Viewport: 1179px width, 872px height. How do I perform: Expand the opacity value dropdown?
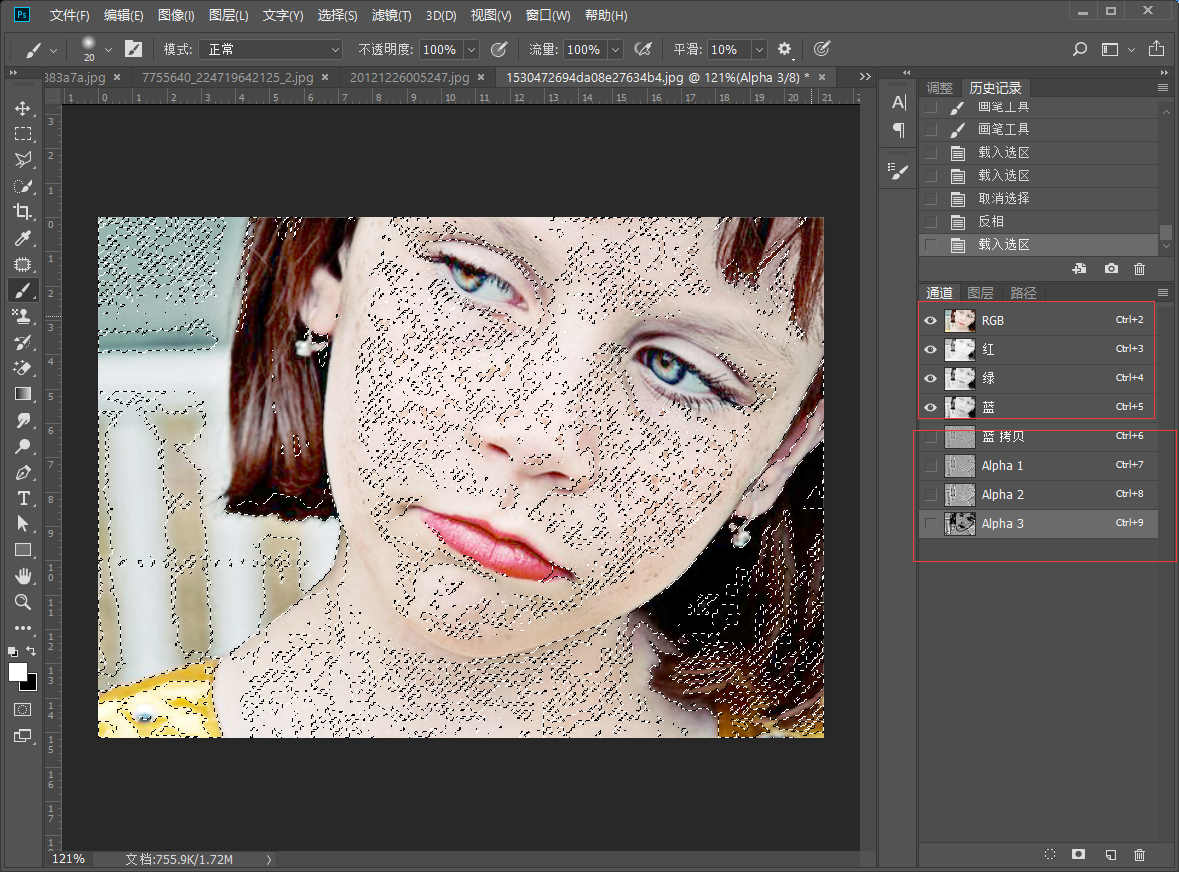coord(471,49)
